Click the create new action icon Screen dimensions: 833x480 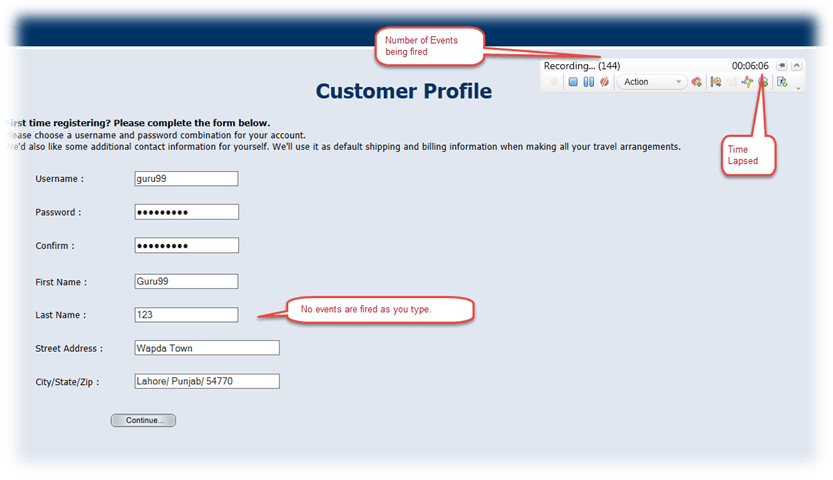tap(696, 82)
